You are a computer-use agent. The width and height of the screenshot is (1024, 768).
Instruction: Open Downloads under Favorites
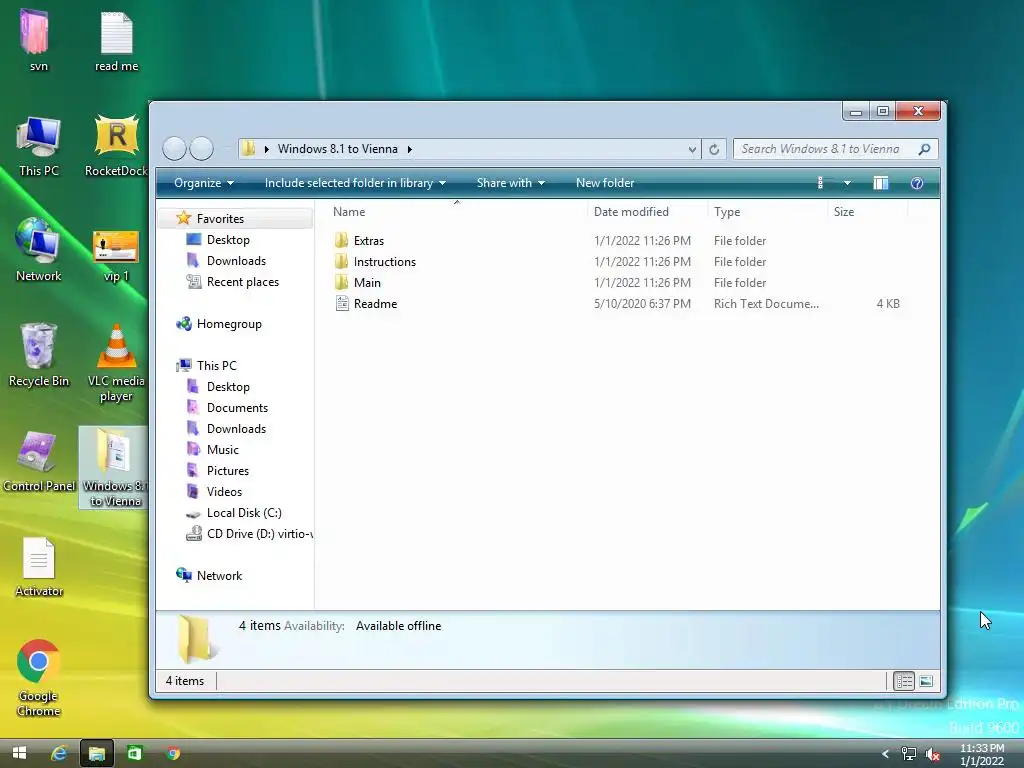point(236,261)
